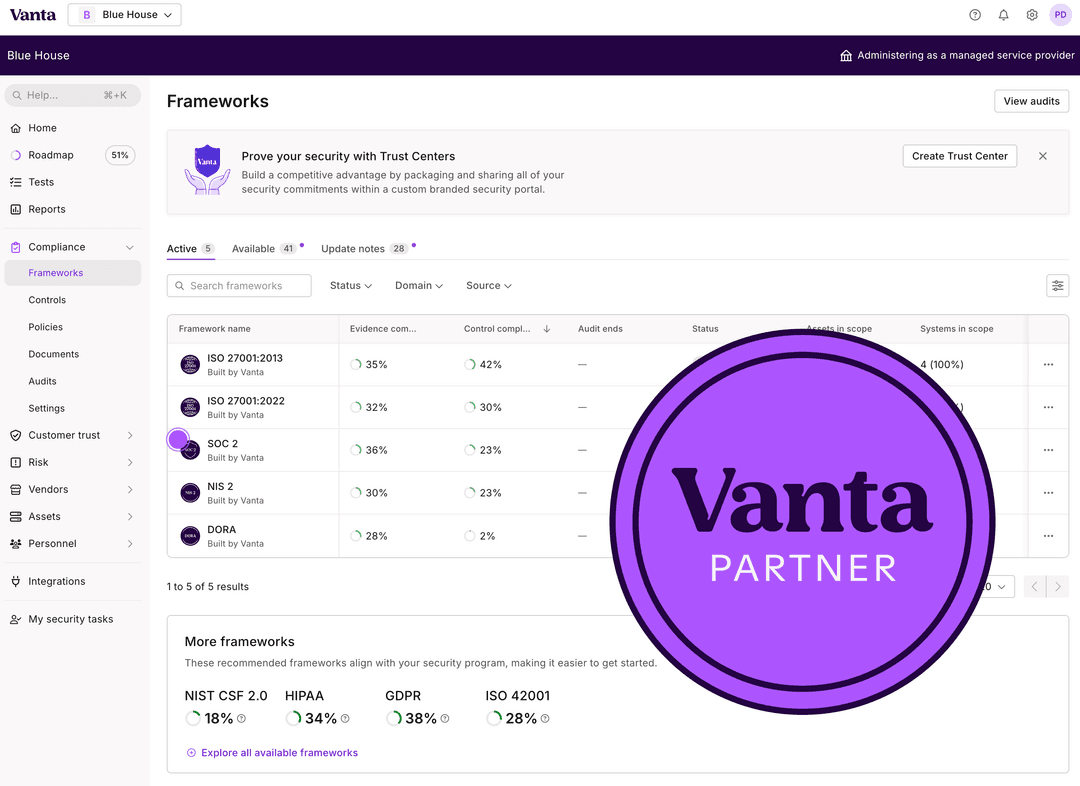Open Reports in sidebar

click(x=47, y=209)
